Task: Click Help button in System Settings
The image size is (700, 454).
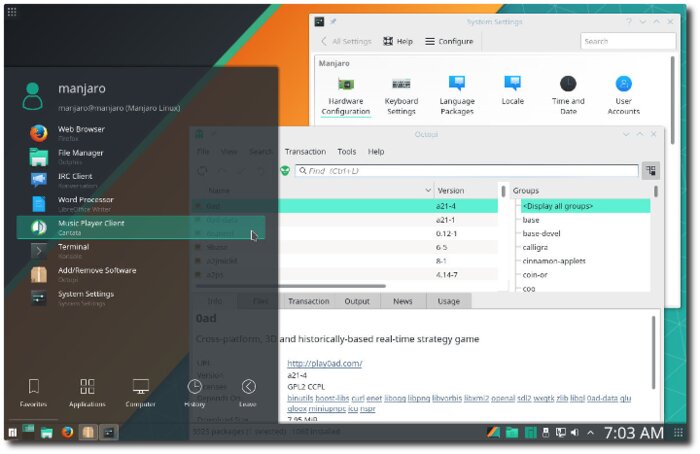Action: [x=398, y=41]
